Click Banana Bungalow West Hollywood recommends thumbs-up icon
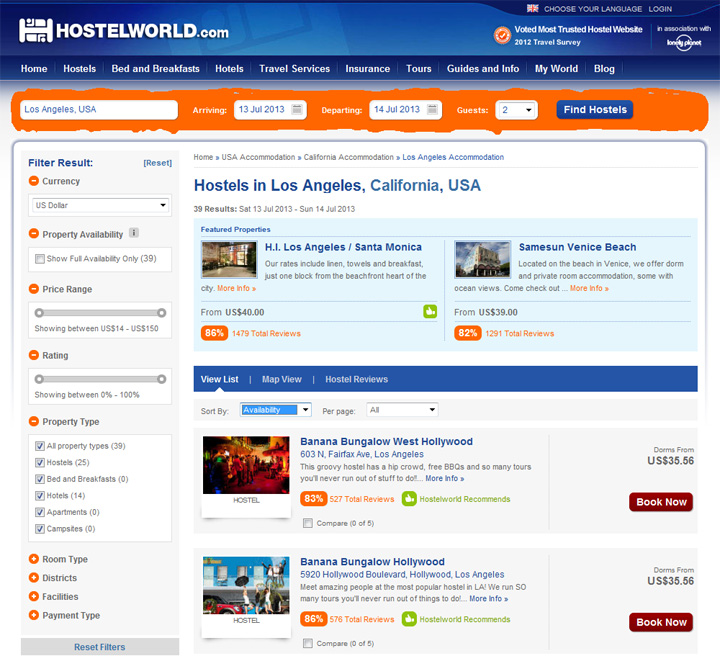Image resolution: width=720 pixels, height=656 pixels. click(x=409, y=499)
